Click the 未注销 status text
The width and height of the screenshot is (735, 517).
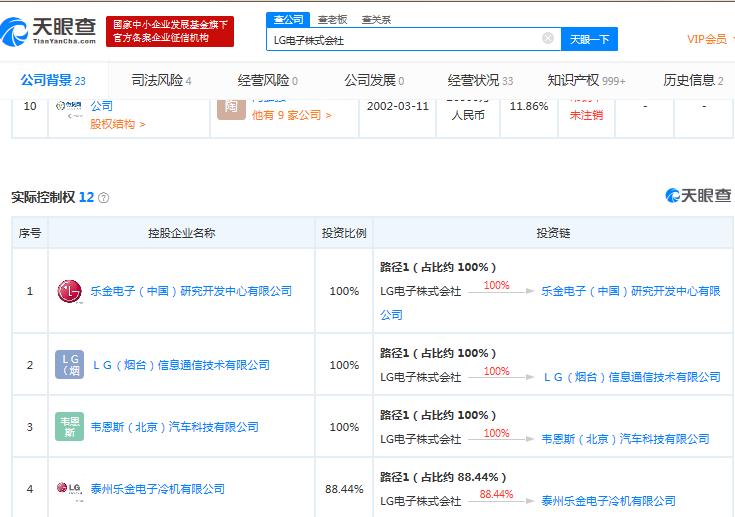(x=586, y=115)
